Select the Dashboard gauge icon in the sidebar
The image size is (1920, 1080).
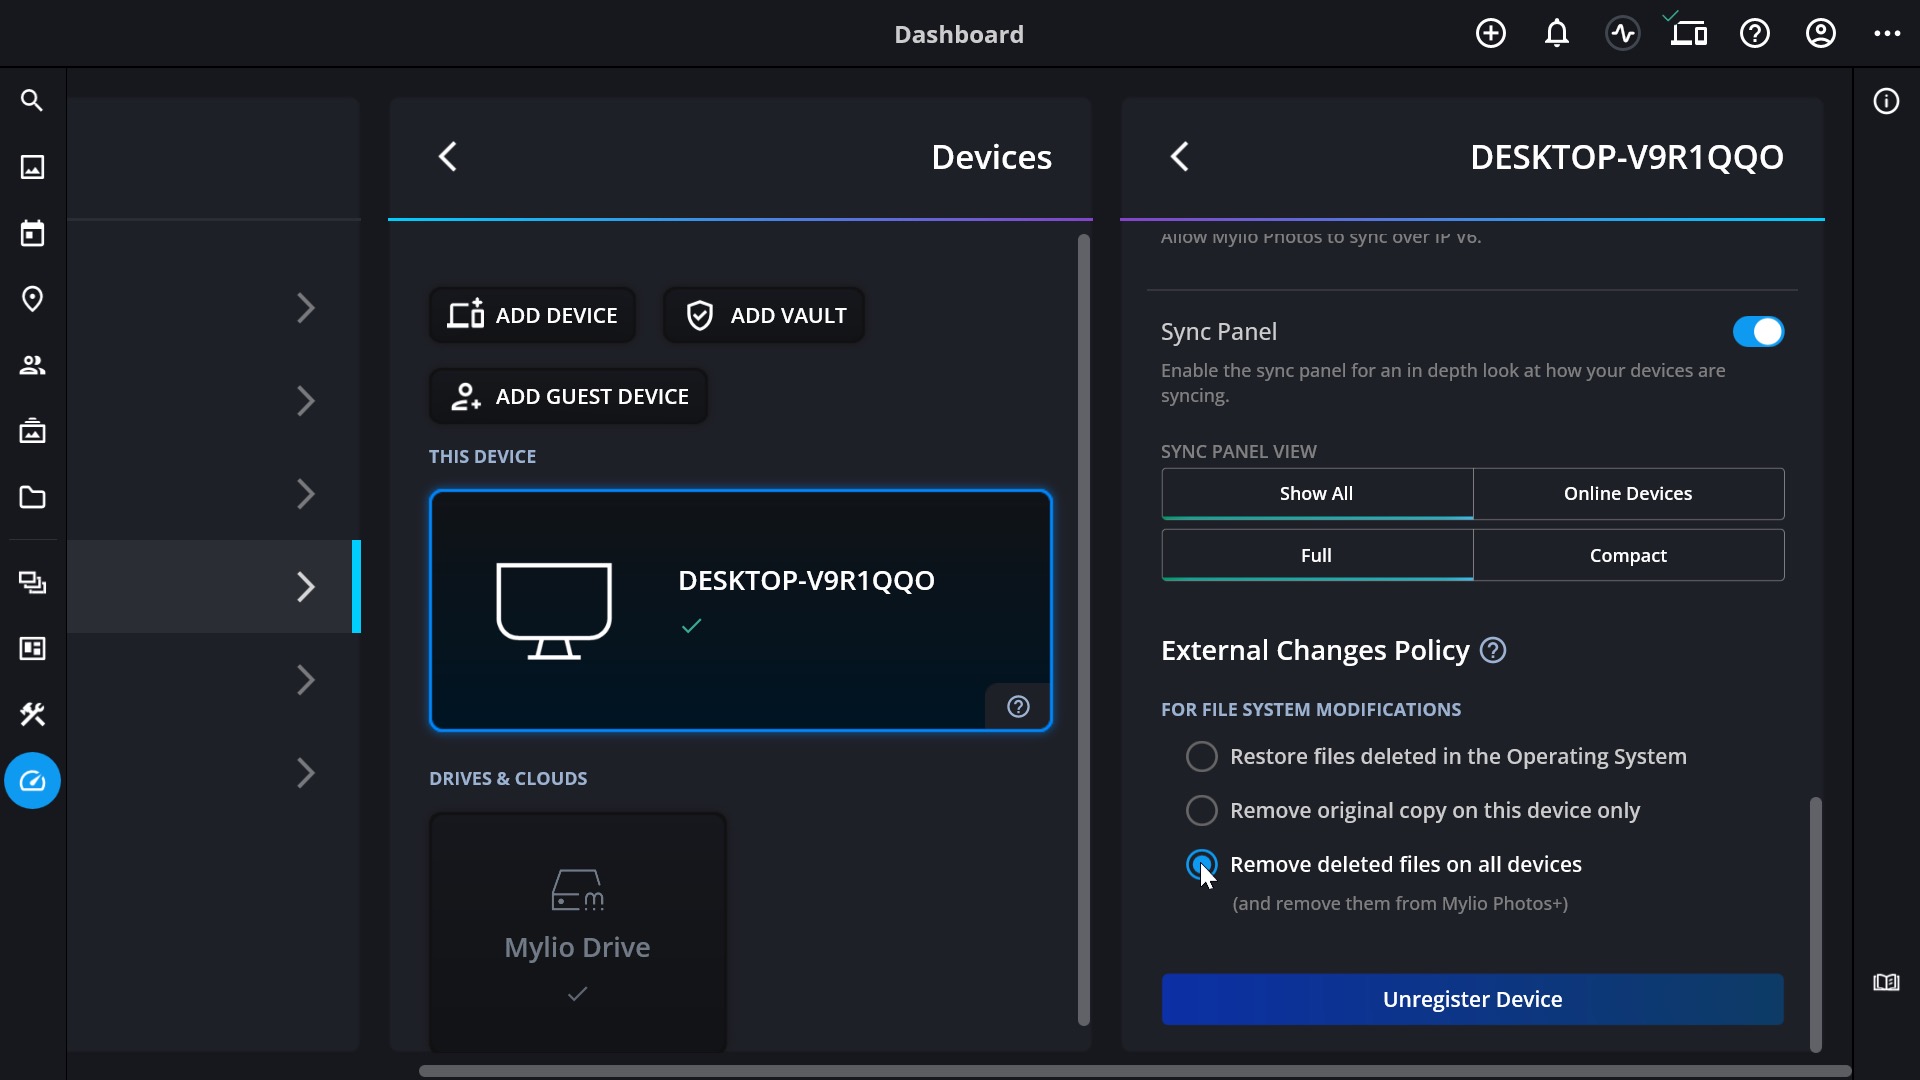[32, 781]
